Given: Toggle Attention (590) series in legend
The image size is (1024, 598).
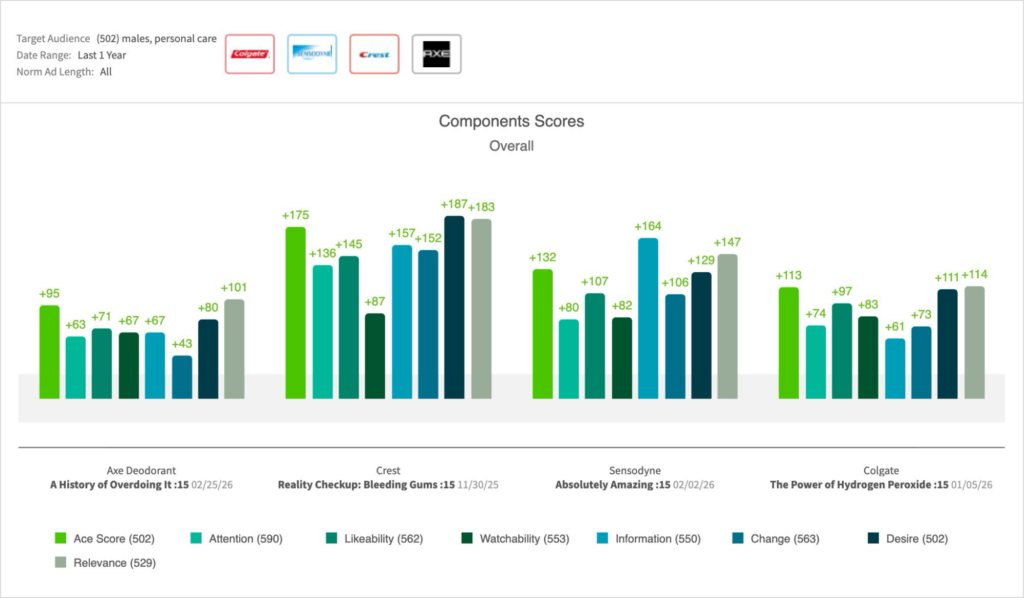Looking at the screenshot, I should (x=235, y=539).
